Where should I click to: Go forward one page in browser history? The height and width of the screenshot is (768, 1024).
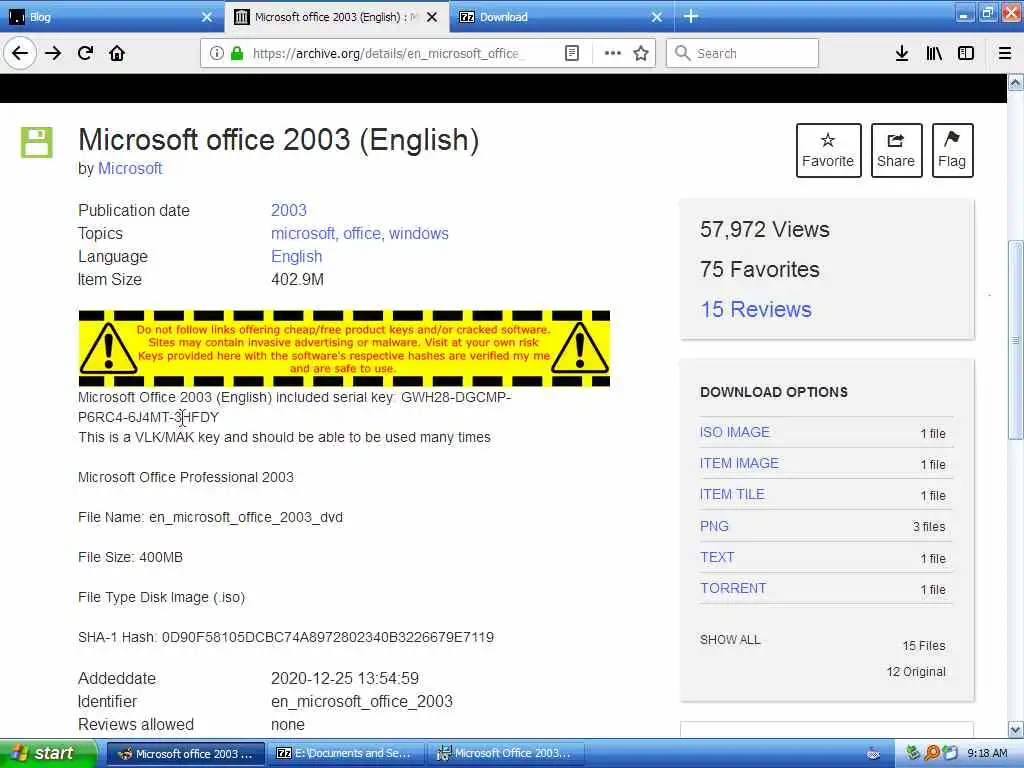coord(53,54)
